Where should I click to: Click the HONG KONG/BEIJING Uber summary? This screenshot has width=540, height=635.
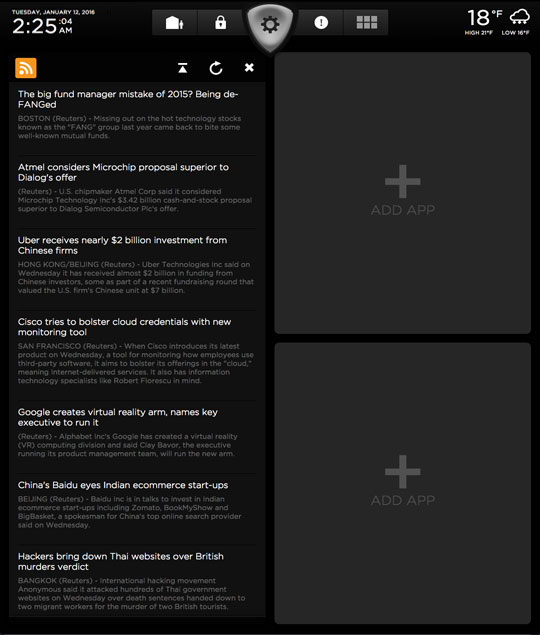[136, 277]
